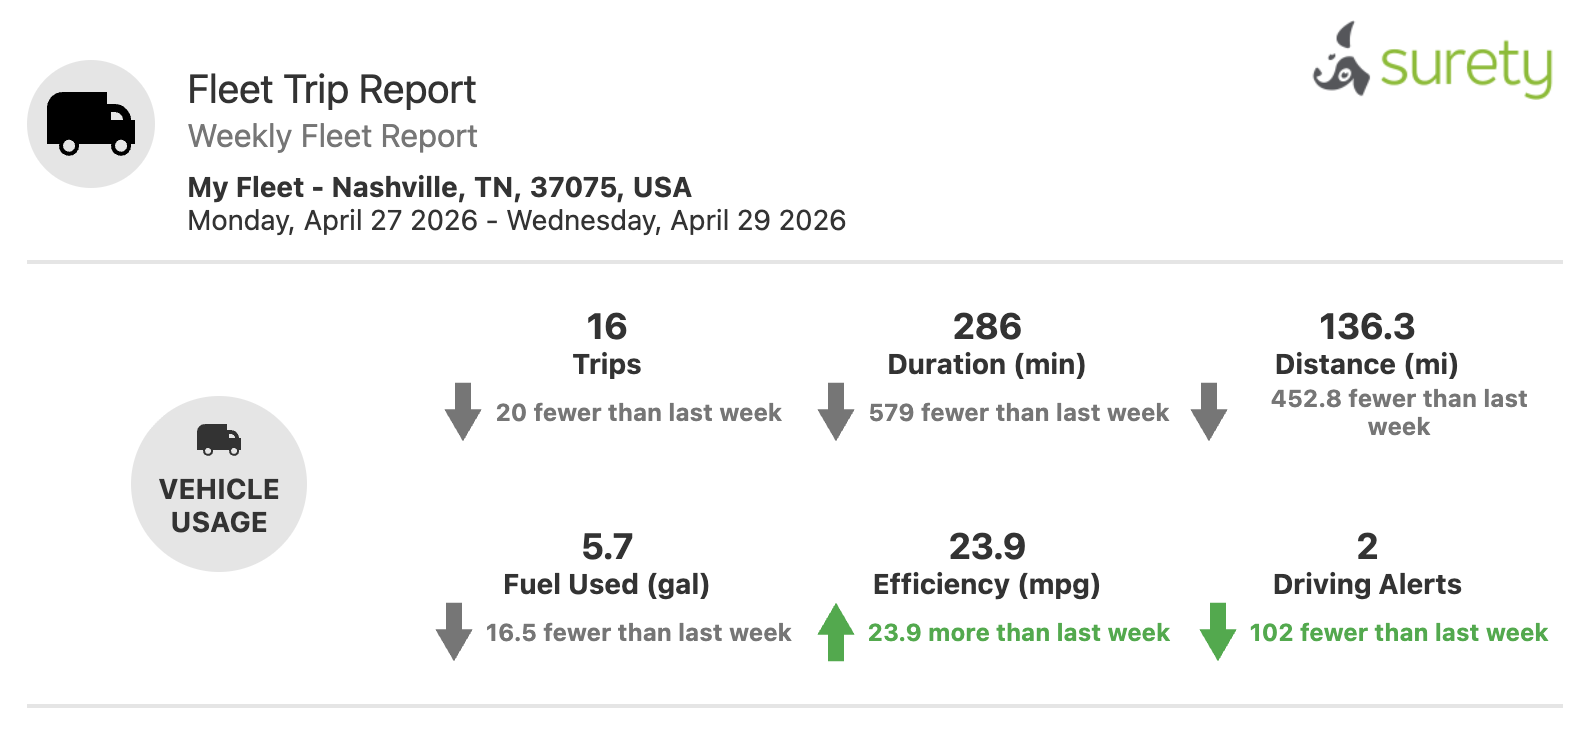Click the Surety dog logo
Image resolution: width=1588 pixels, height=750 pixels.
tap(1341, 62)
